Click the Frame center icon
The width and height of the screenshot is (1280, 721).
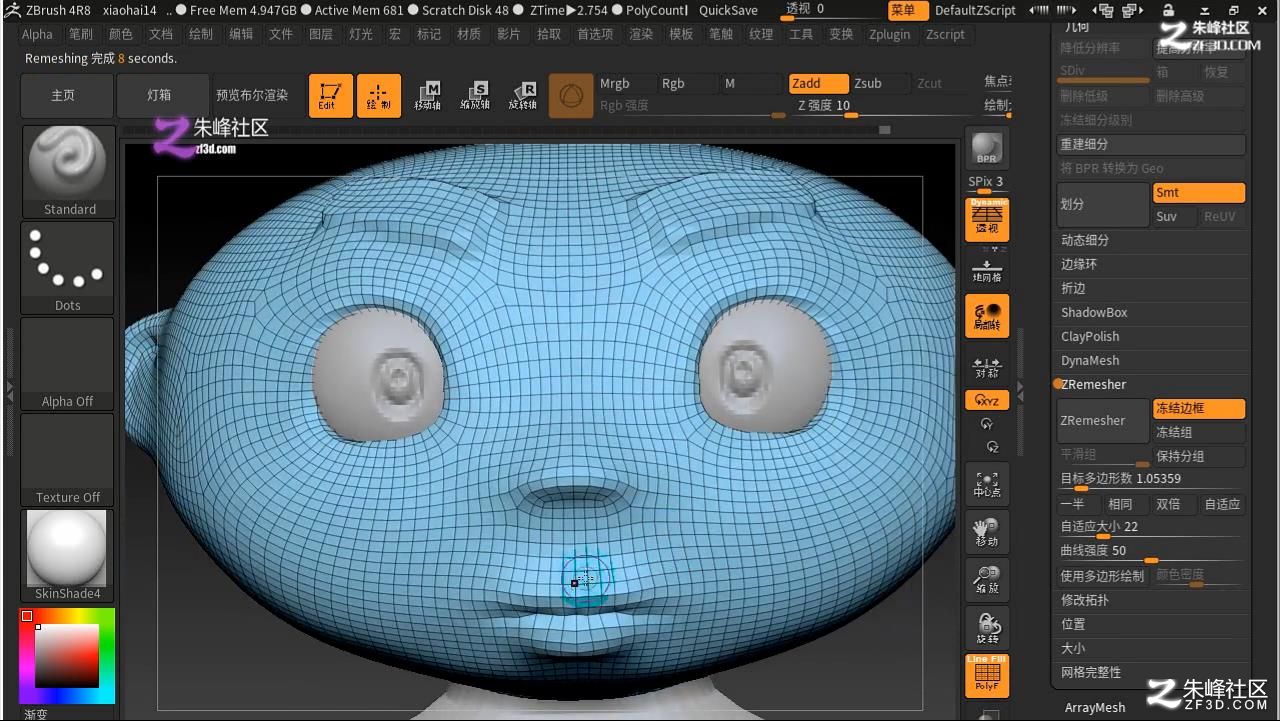coord(987,483)
